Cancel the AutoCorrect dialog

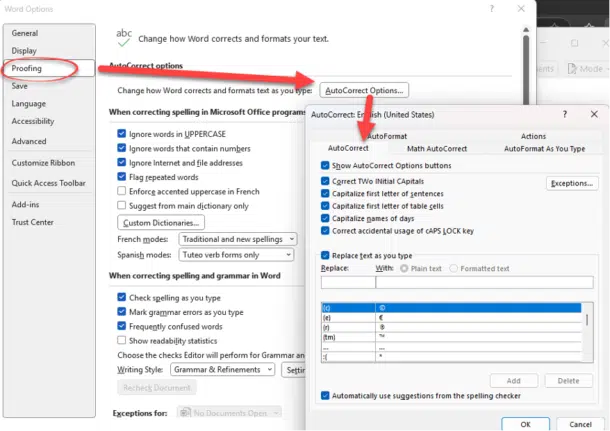(580, 424)
